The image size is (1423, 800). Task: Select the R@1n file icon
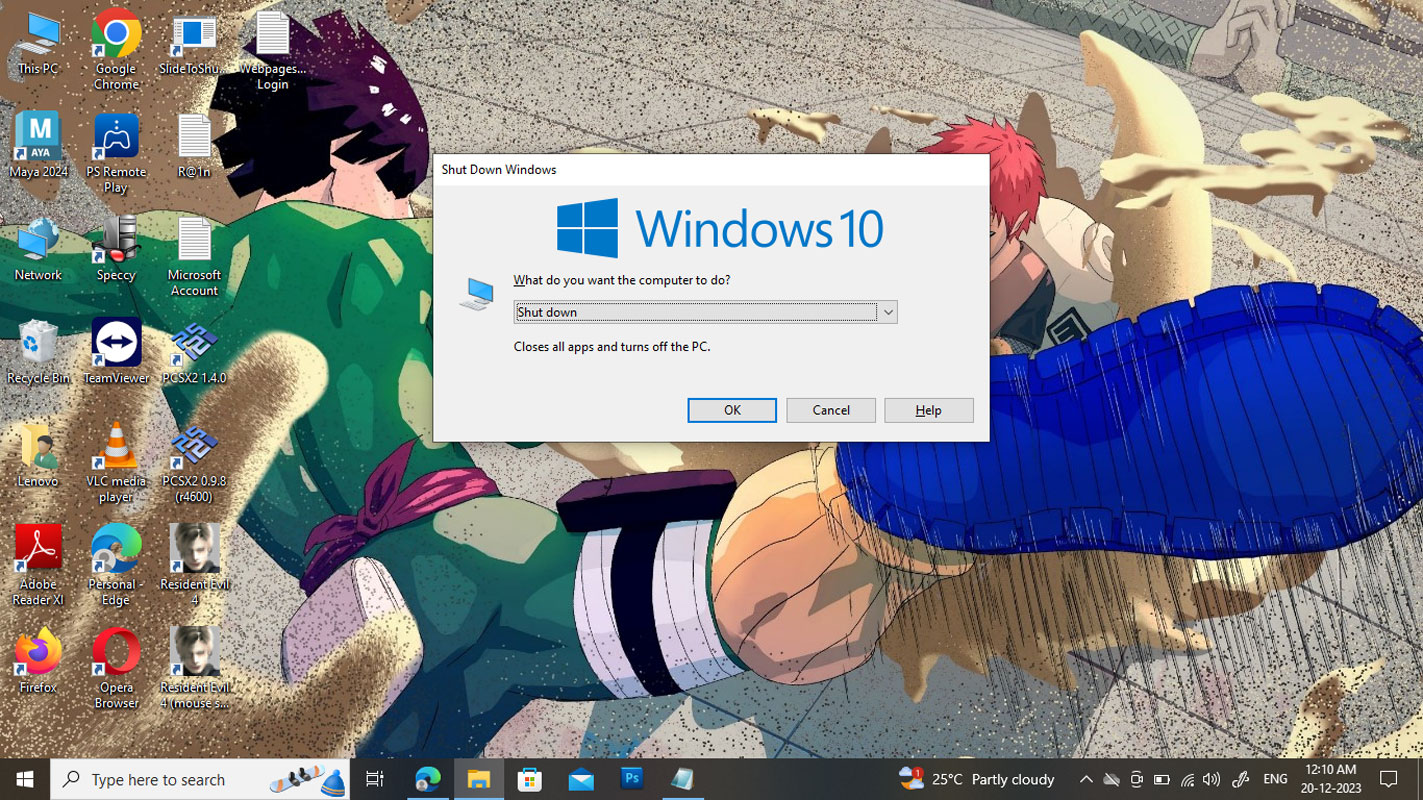click(194, 145)
